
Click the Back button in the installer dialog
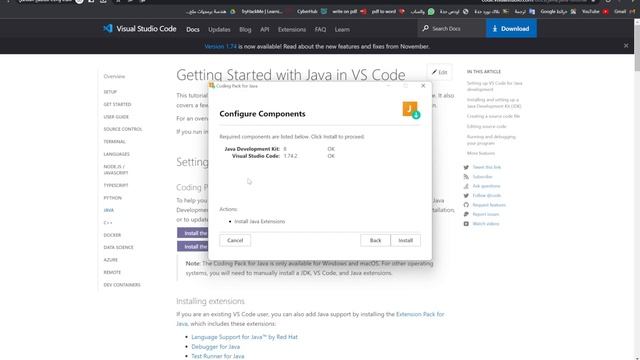[x=375, y=240]
